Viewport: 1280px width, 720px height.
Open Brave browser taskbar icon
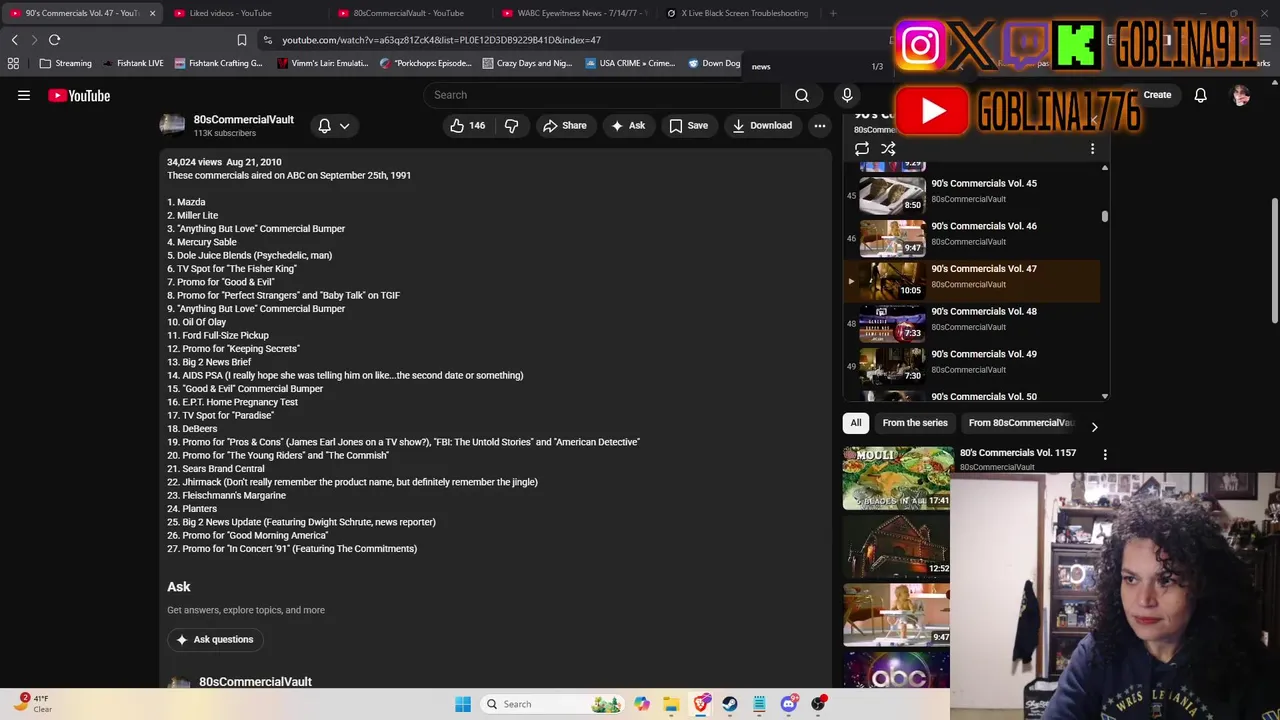[x=701, y=704]
